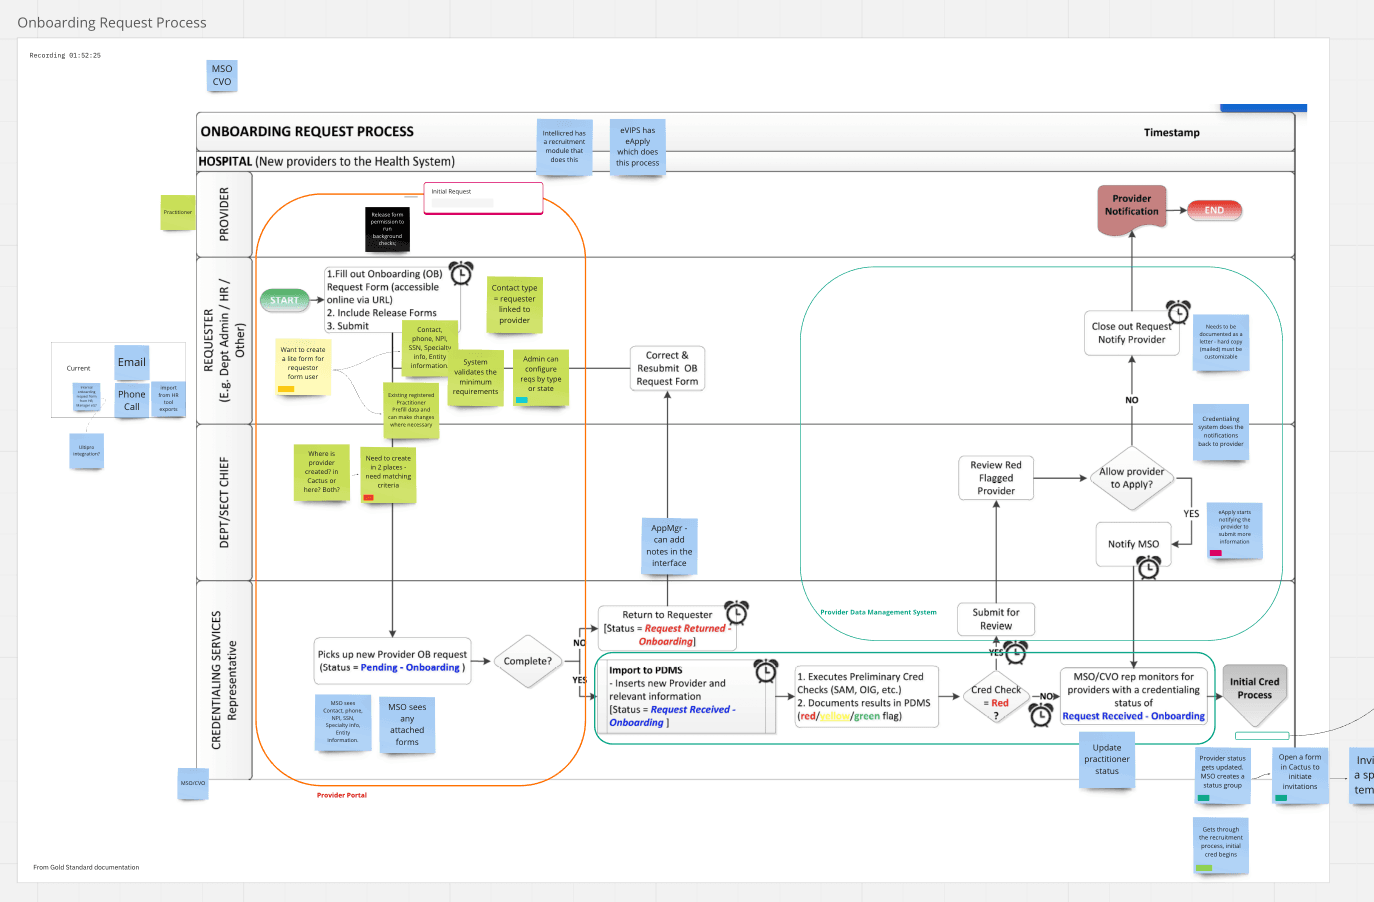Image resolution: width=1374 pixels, height=902 pixels.
Task: Click the Allow provider to Apply? diamond
Action: (1132, 478)
